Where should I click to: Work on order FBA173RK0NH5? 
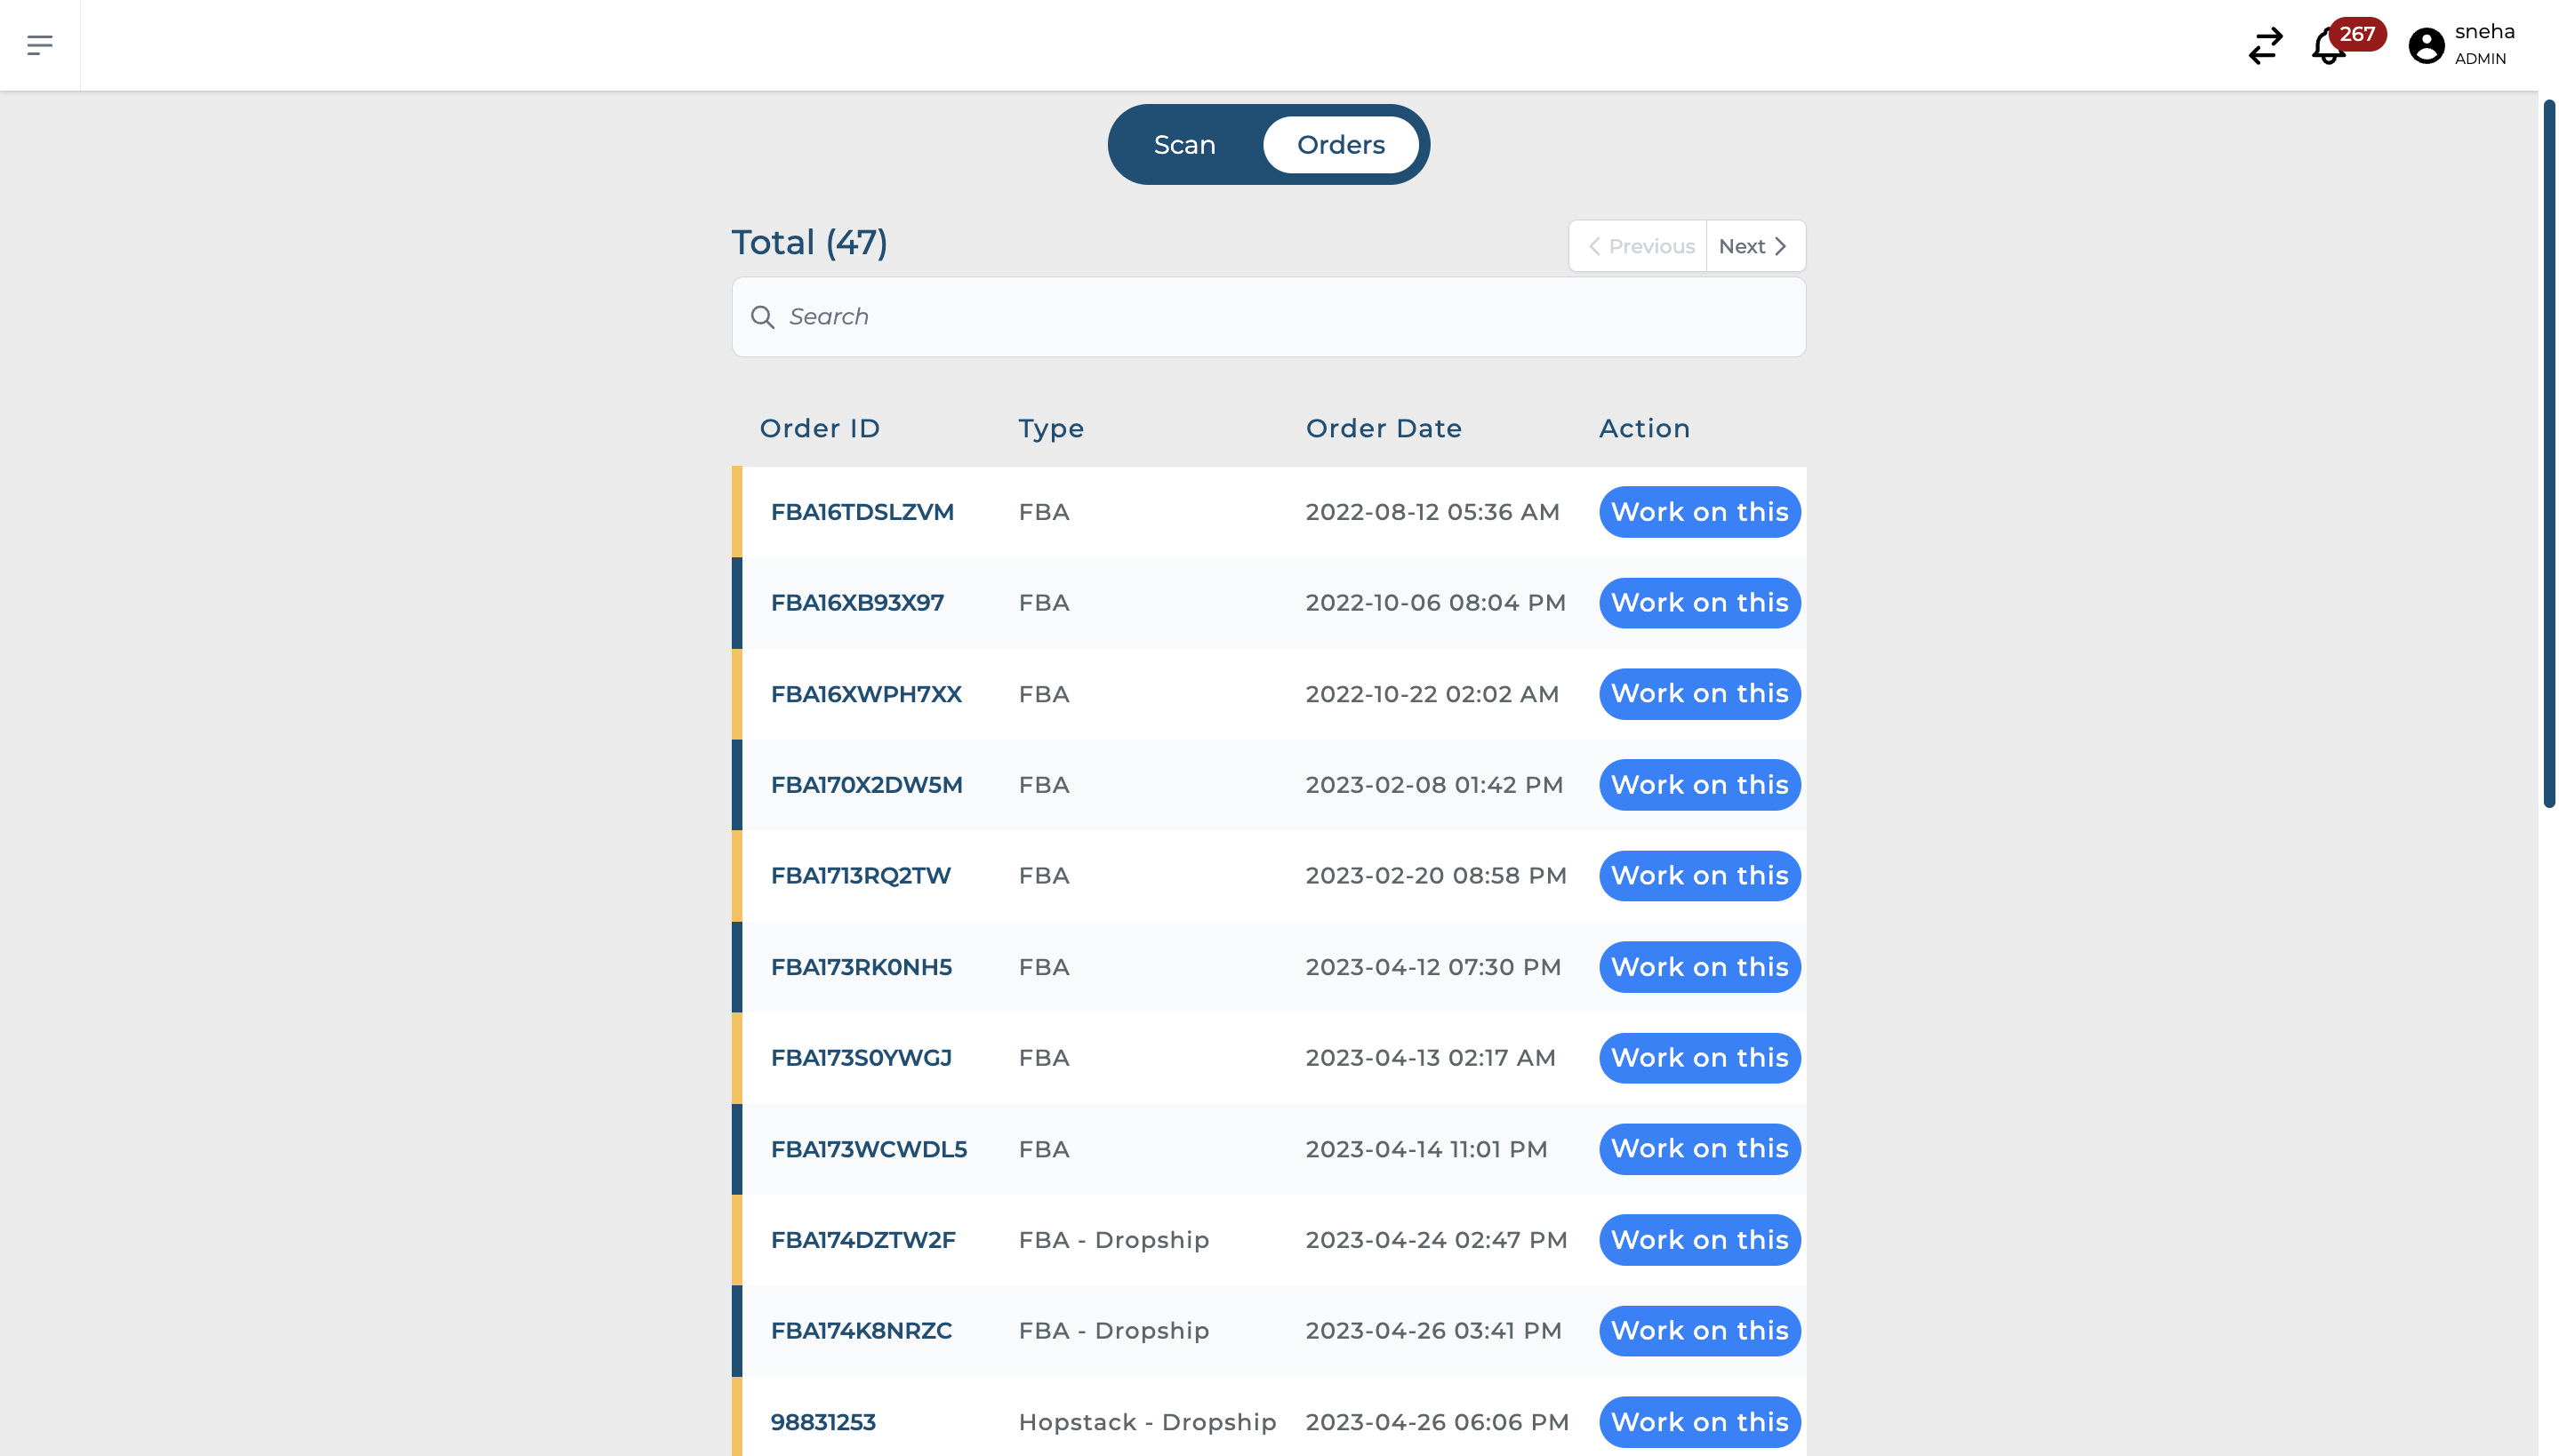(x=1699, y=967)
